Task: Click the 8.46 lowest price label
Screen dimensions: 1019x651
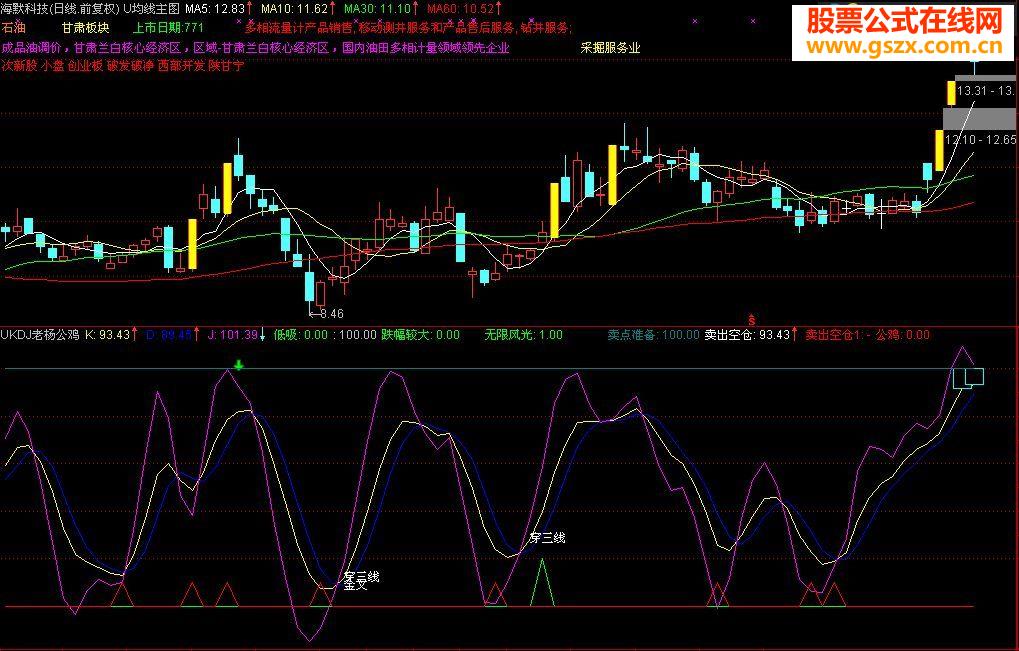Action: pos(332,314)
